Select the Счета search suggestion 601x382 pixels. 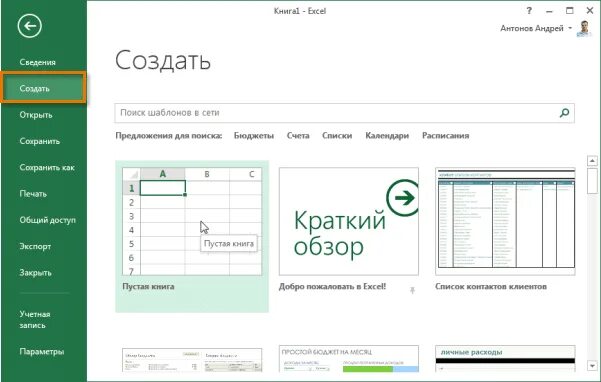(298, 136)
